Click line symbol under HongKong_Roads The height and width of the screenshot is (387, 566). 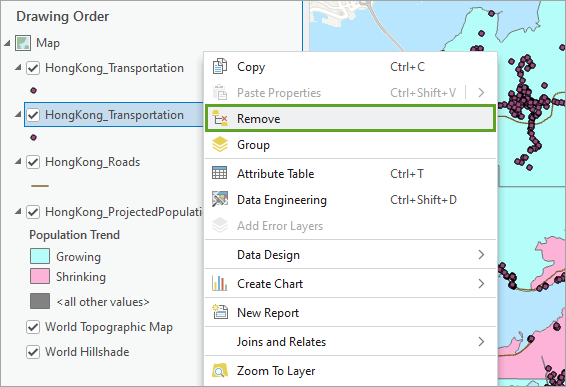click(x=40, y=186)
